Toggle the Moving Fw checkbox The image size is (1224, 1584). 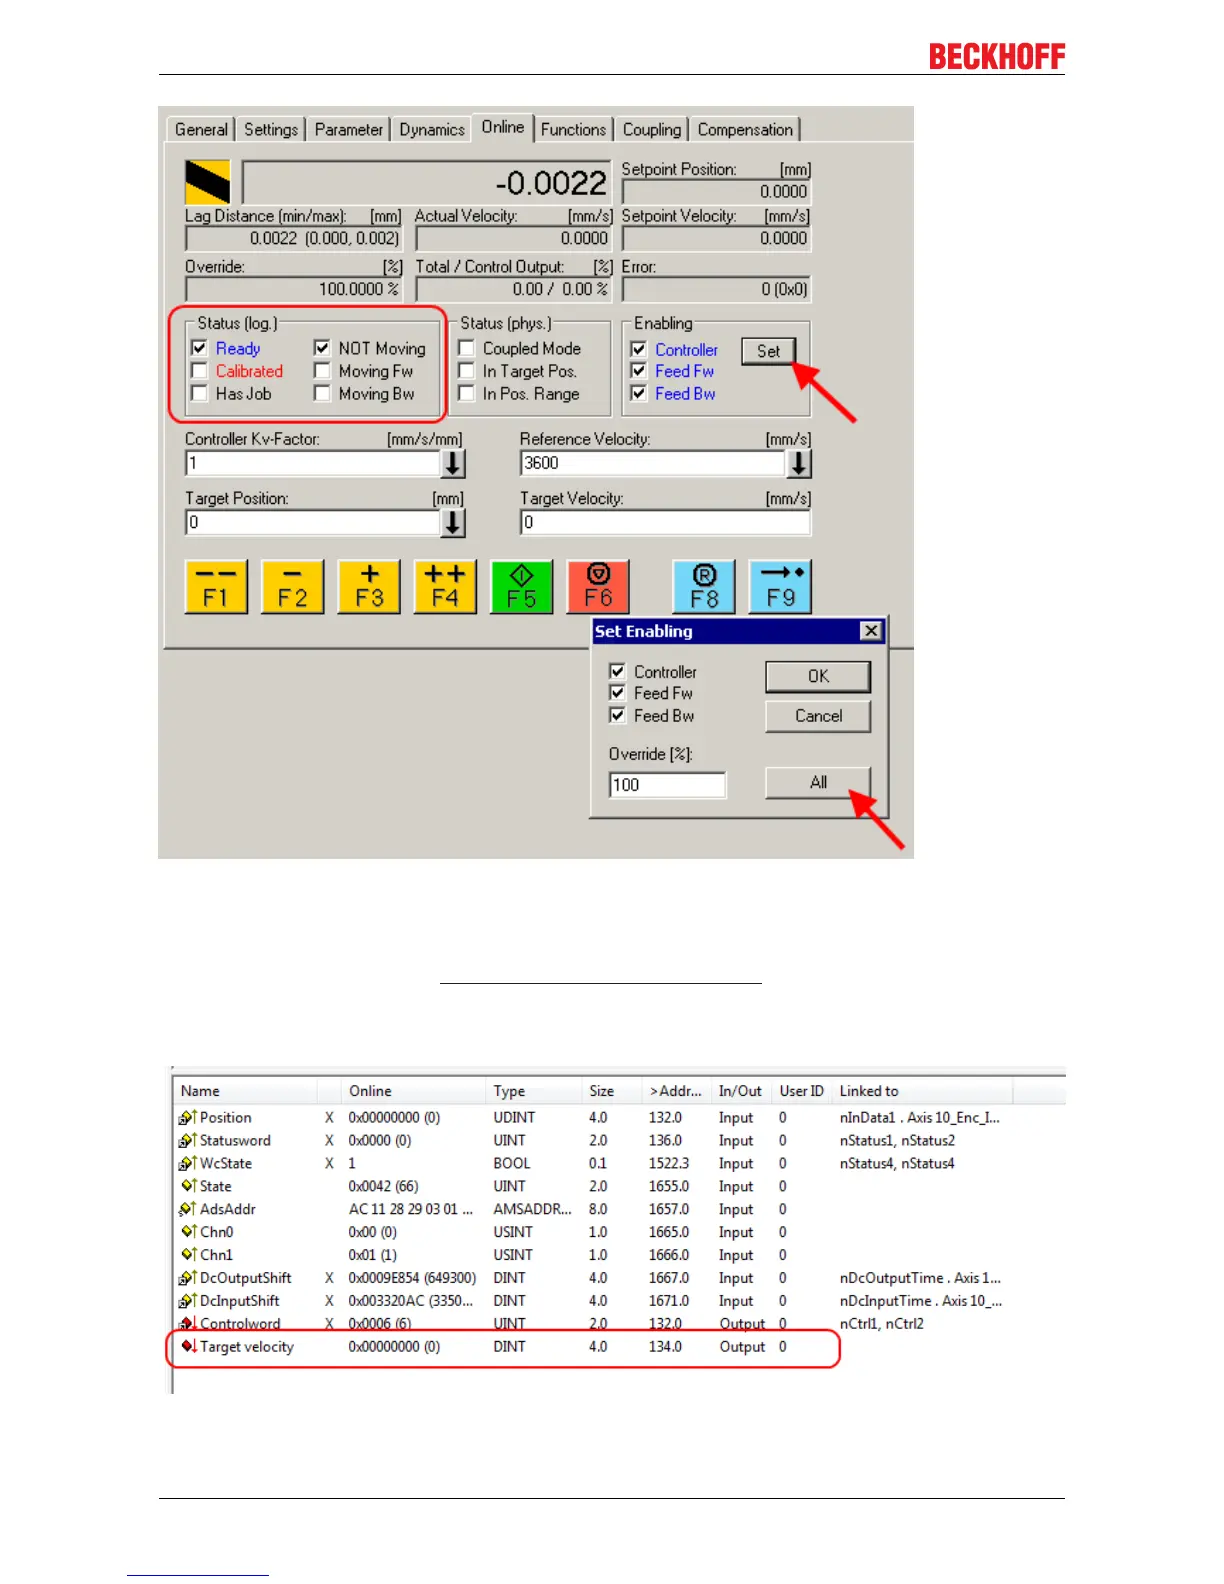(322, 371)
